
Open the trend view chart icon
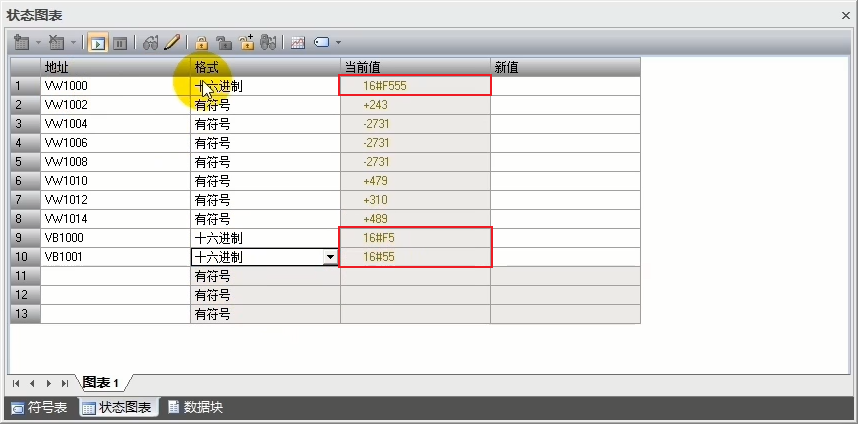click(x=298, y=43)
